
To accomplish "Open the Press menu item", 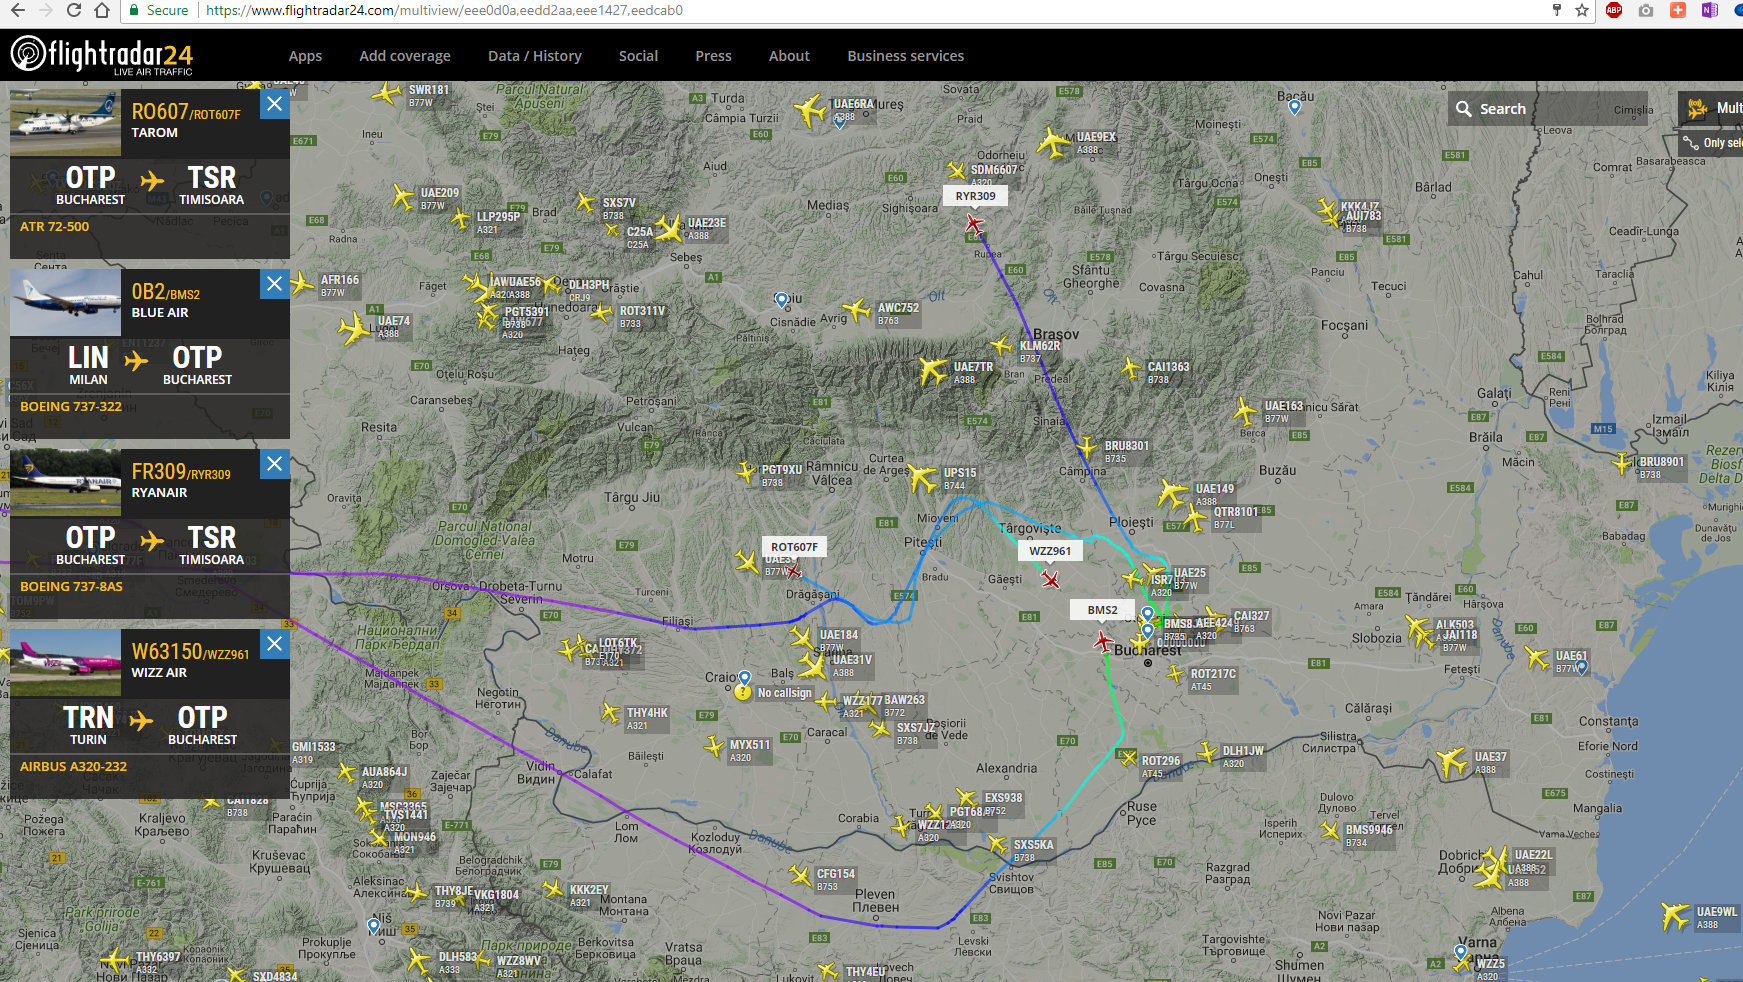I will 713,56.
